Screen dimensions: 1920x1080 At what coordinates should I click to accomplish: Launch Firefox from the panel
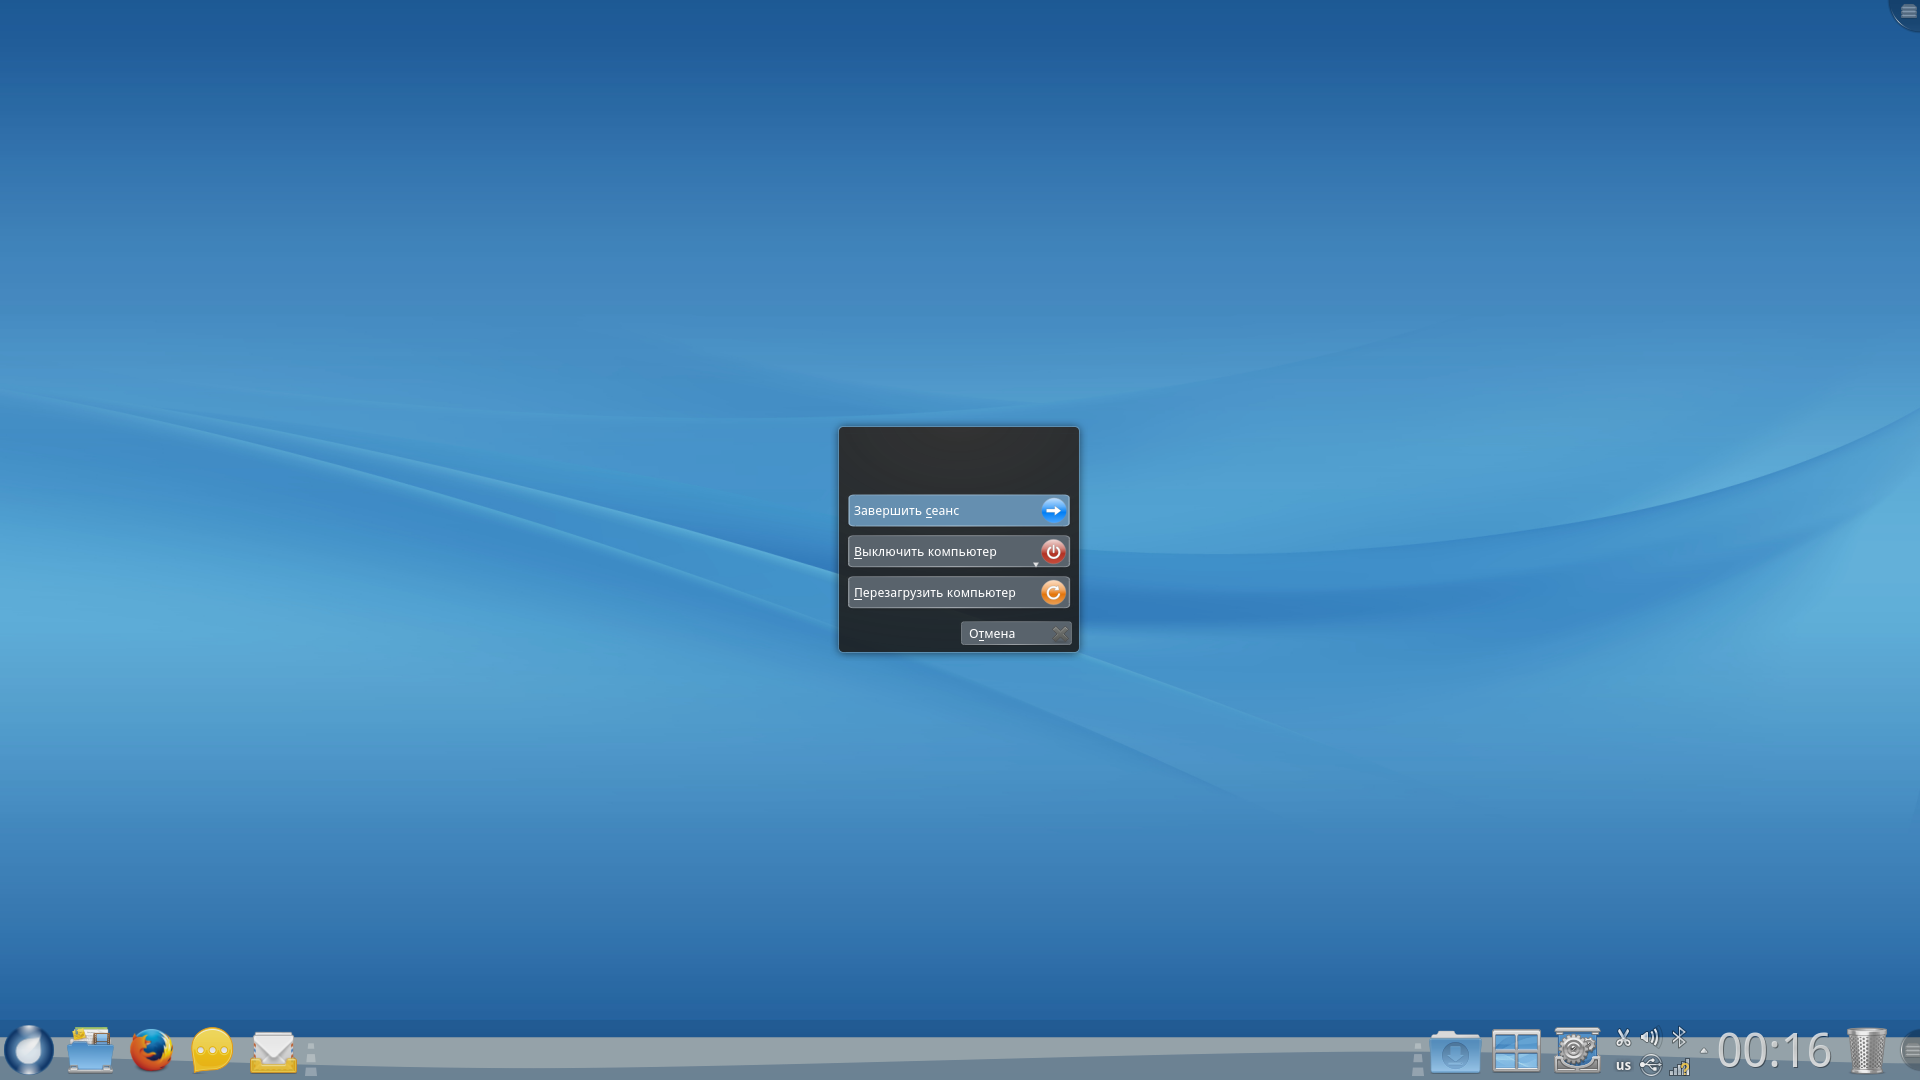click(x=151, y=1050)
